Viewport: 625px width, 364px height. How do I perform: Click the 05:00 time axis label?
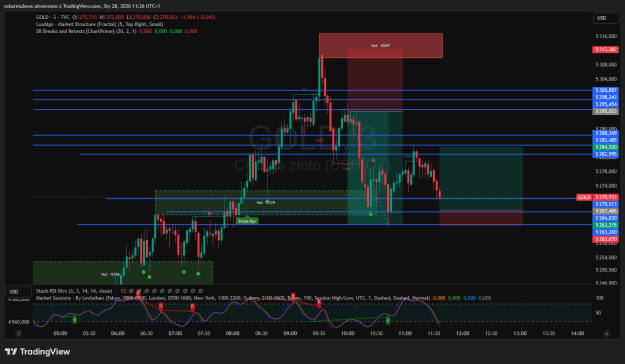pyautogui.click(x=60, y=333)
